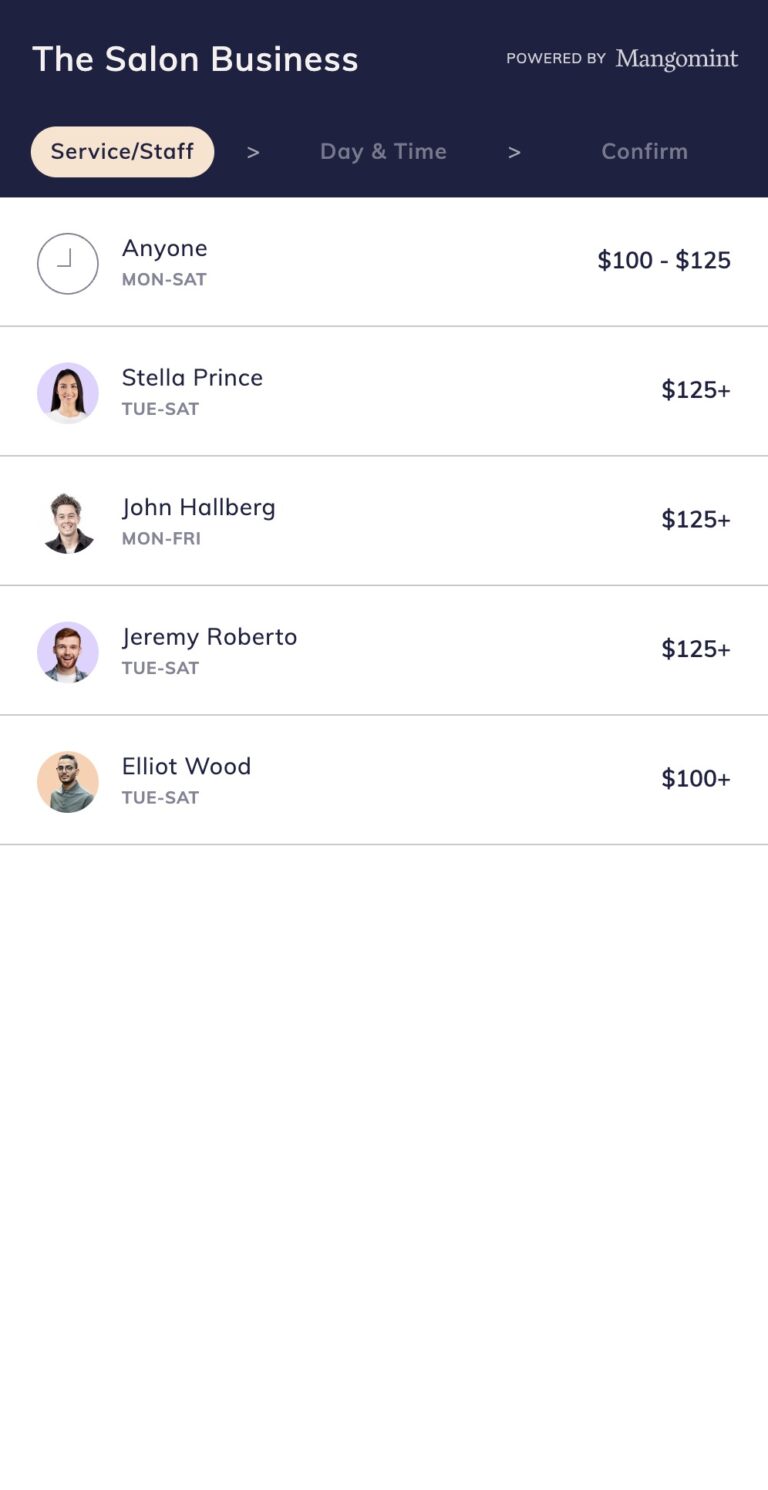This screenshot has width=768, height=1490.
Task: Pick the Stella Prince name label
Action: (x=192, y=377)
